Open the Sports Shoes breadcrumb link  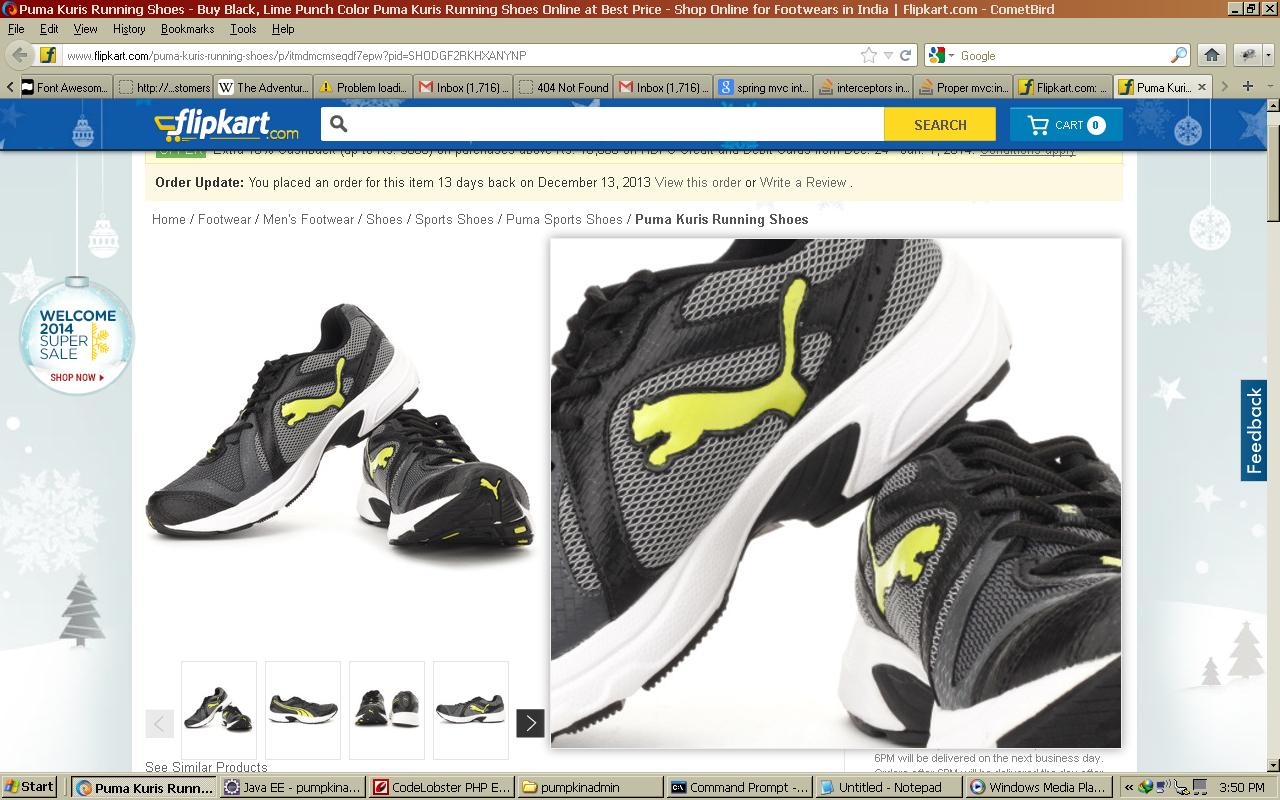click(454, 219)
